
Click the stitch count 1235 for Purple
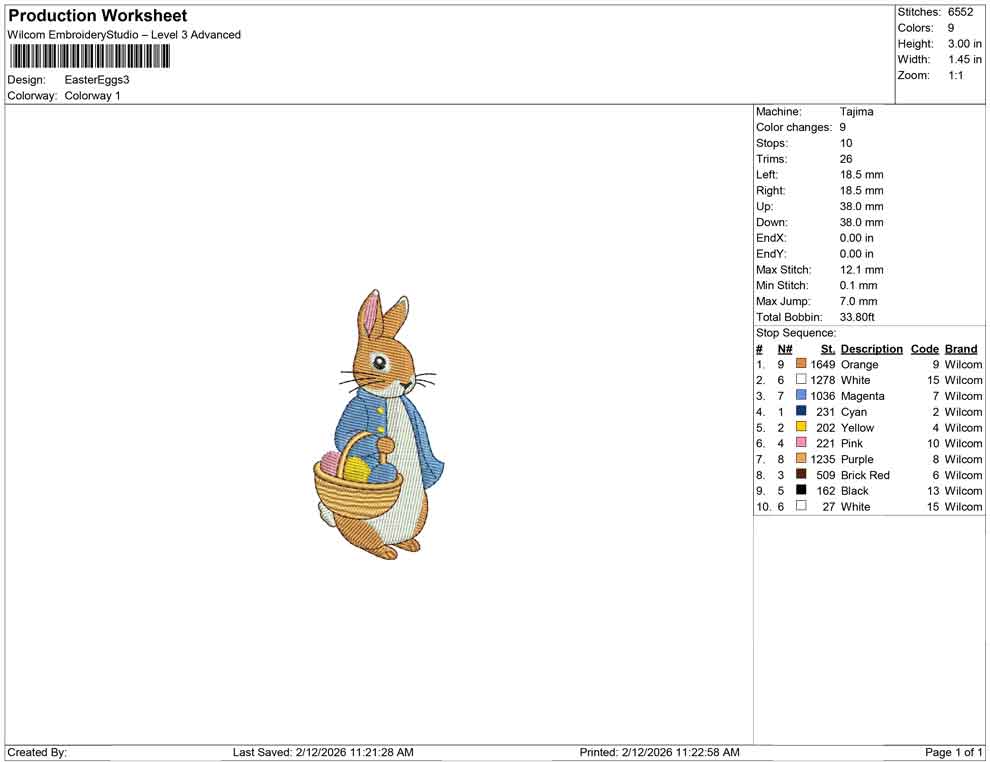click(823, 459)
